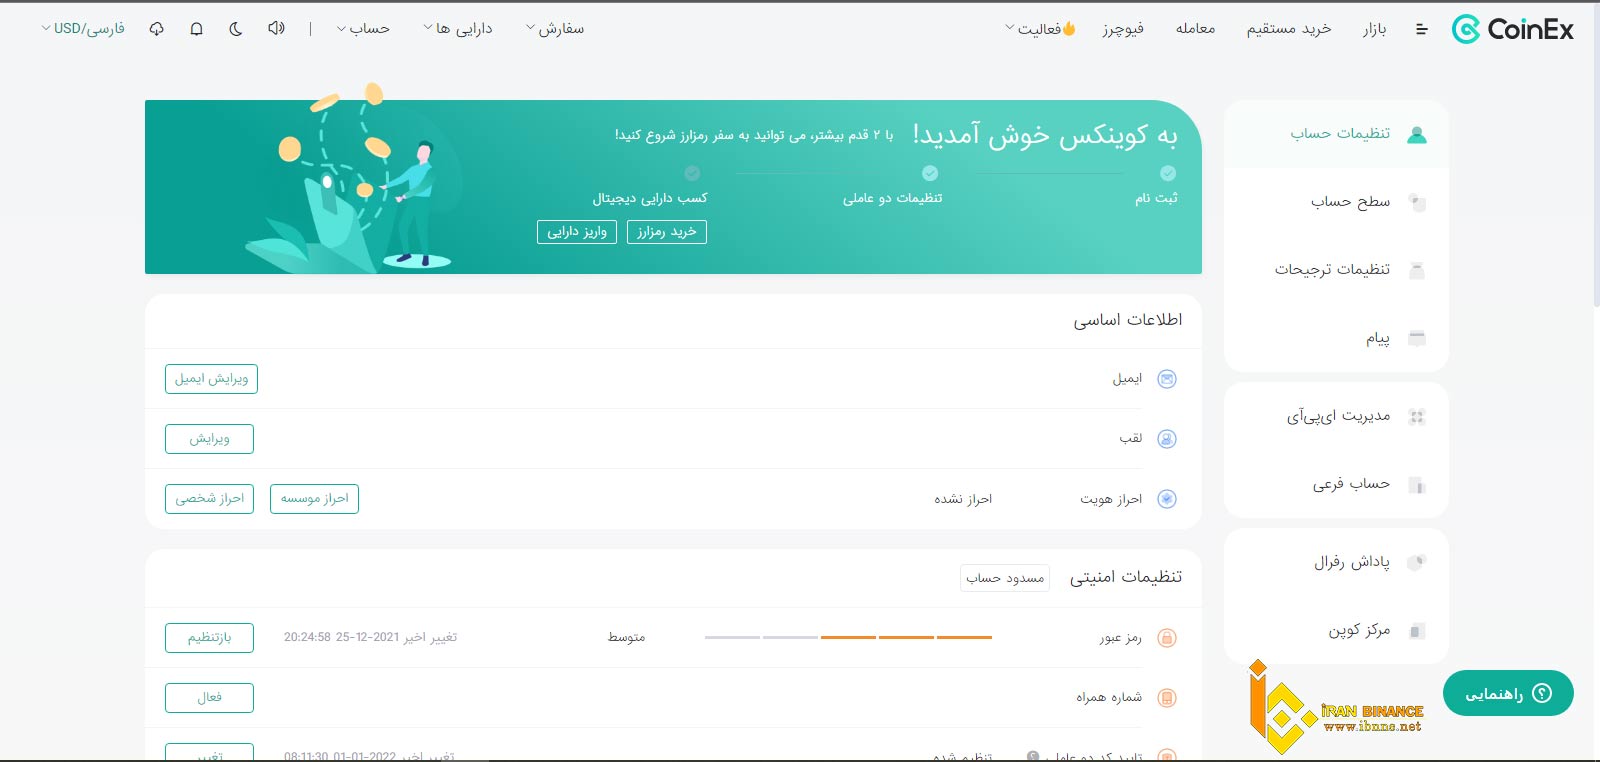Select حساب فرعی sub-account in the sidebar
This screenshot has width=1600, height=762.
[1336, 484]
